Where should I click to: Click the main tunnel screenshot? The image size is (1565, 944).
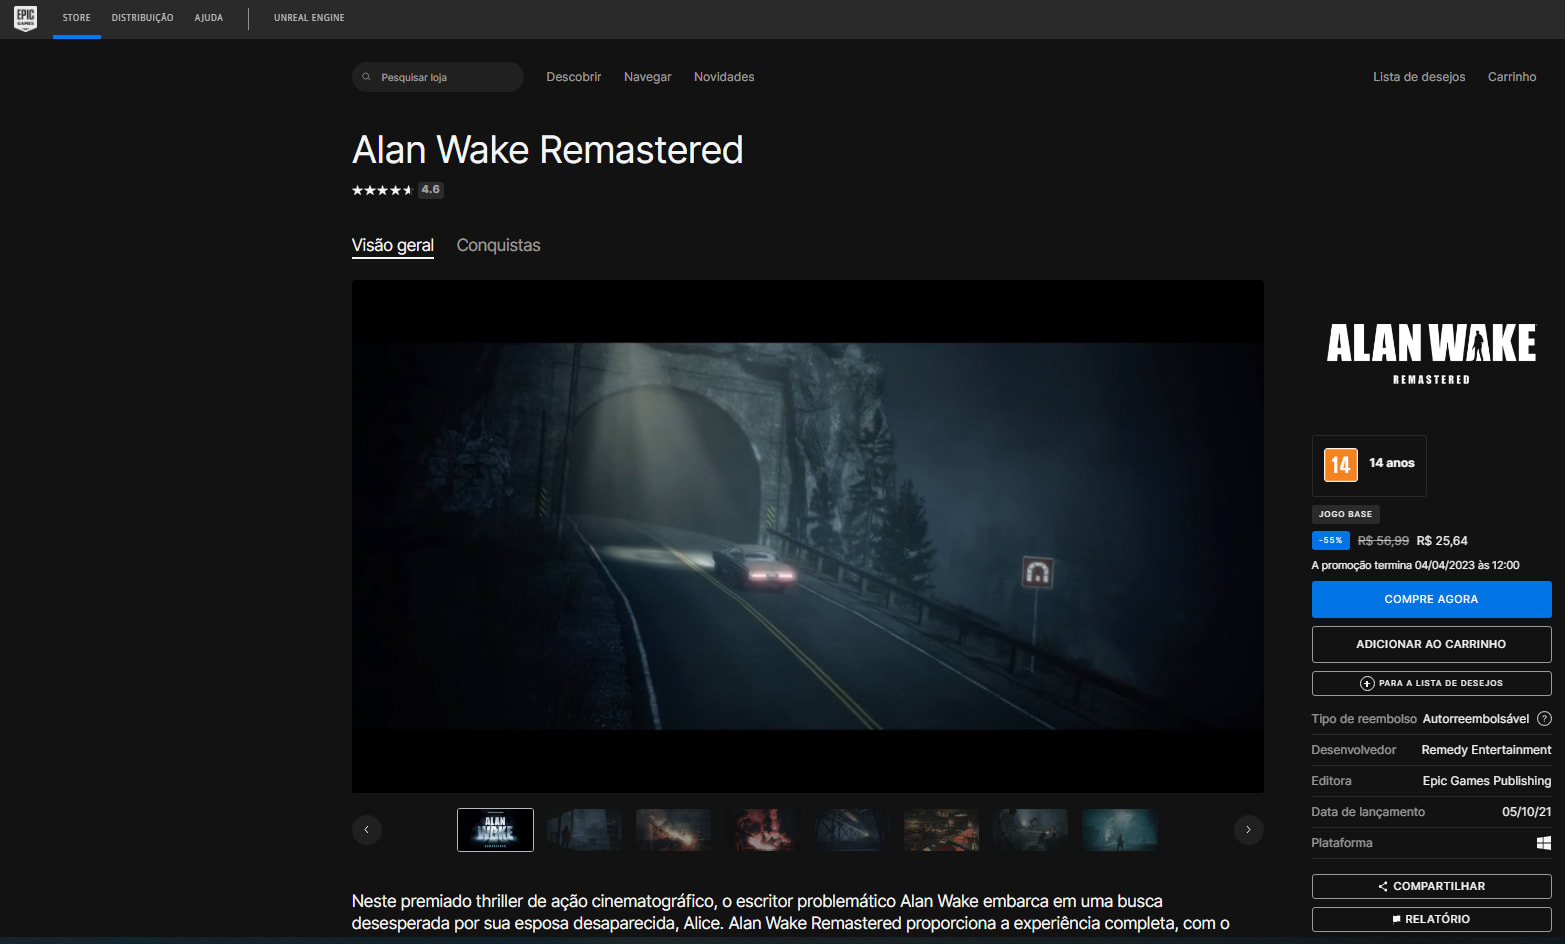tap(808, 536)
